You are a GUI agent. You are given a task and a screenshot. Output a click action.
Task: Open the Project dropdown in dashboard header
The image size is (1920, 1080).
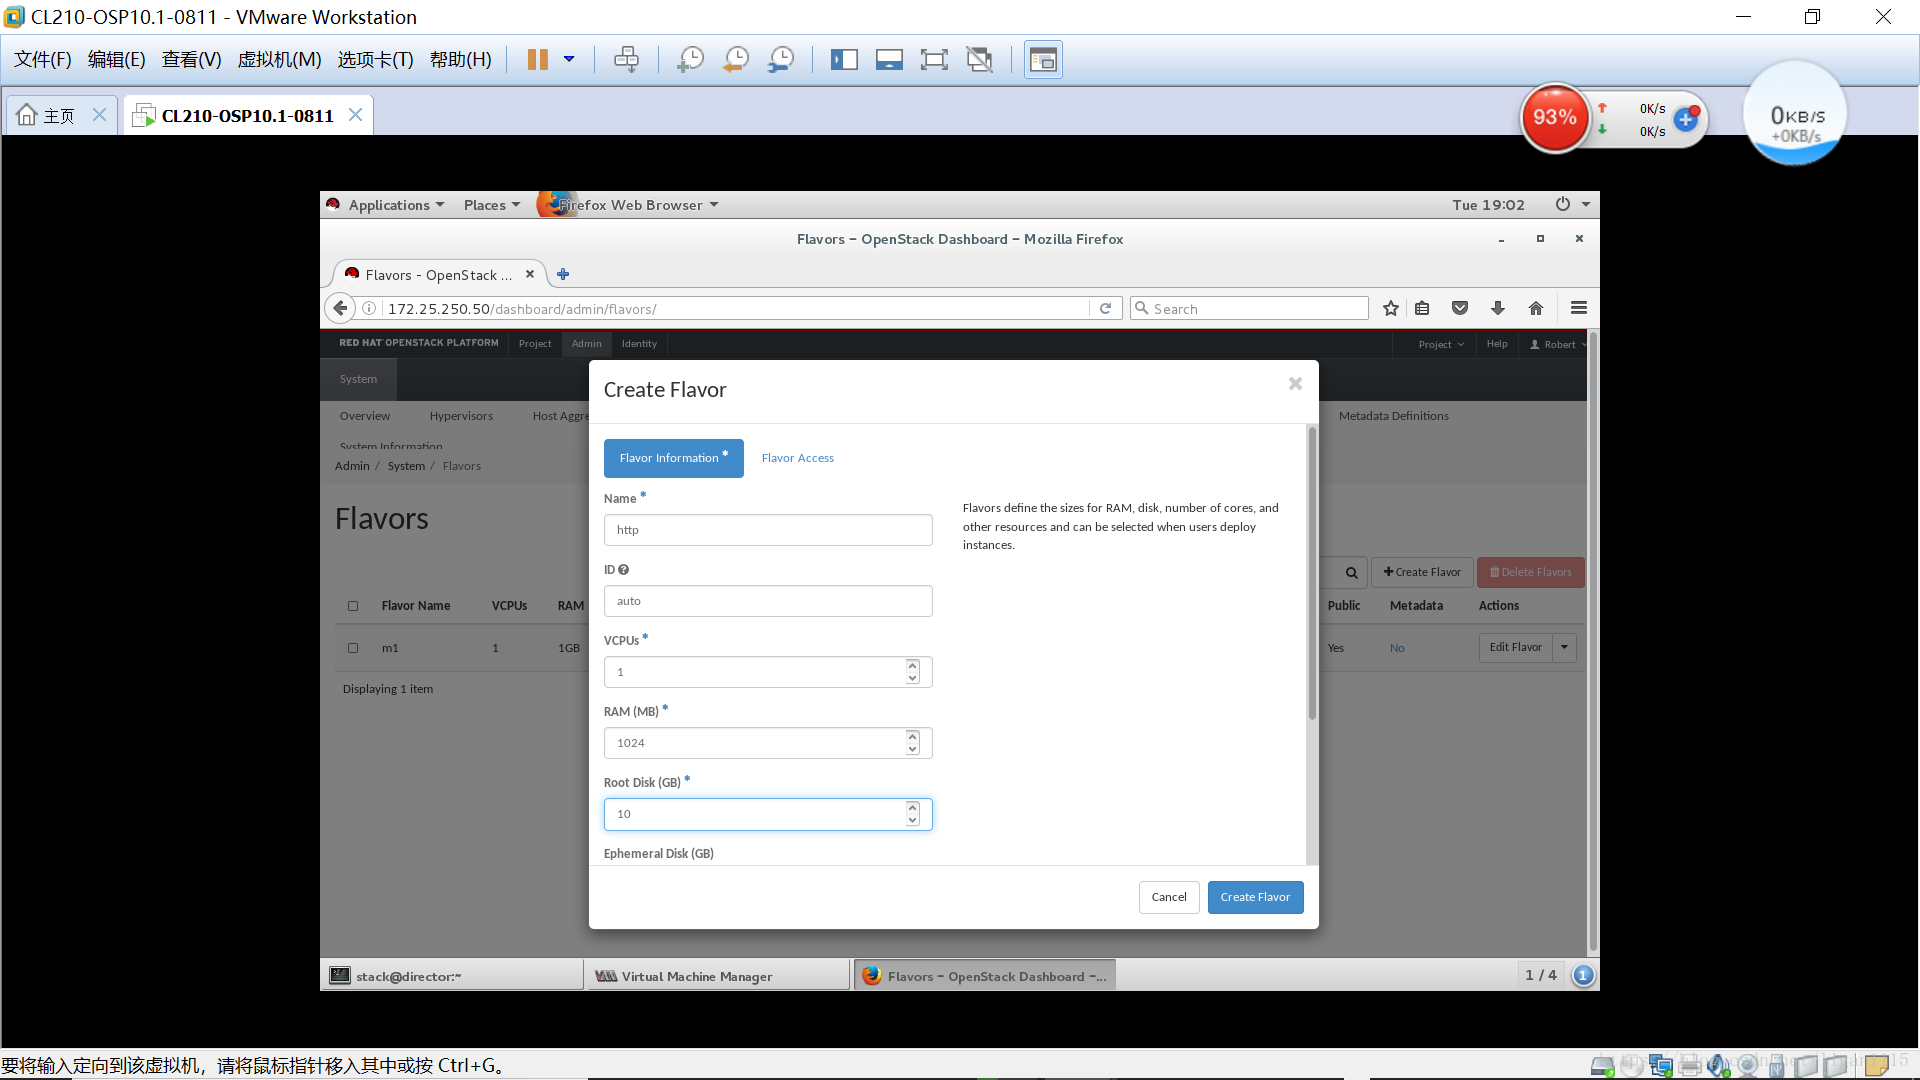click(1441, 344)
